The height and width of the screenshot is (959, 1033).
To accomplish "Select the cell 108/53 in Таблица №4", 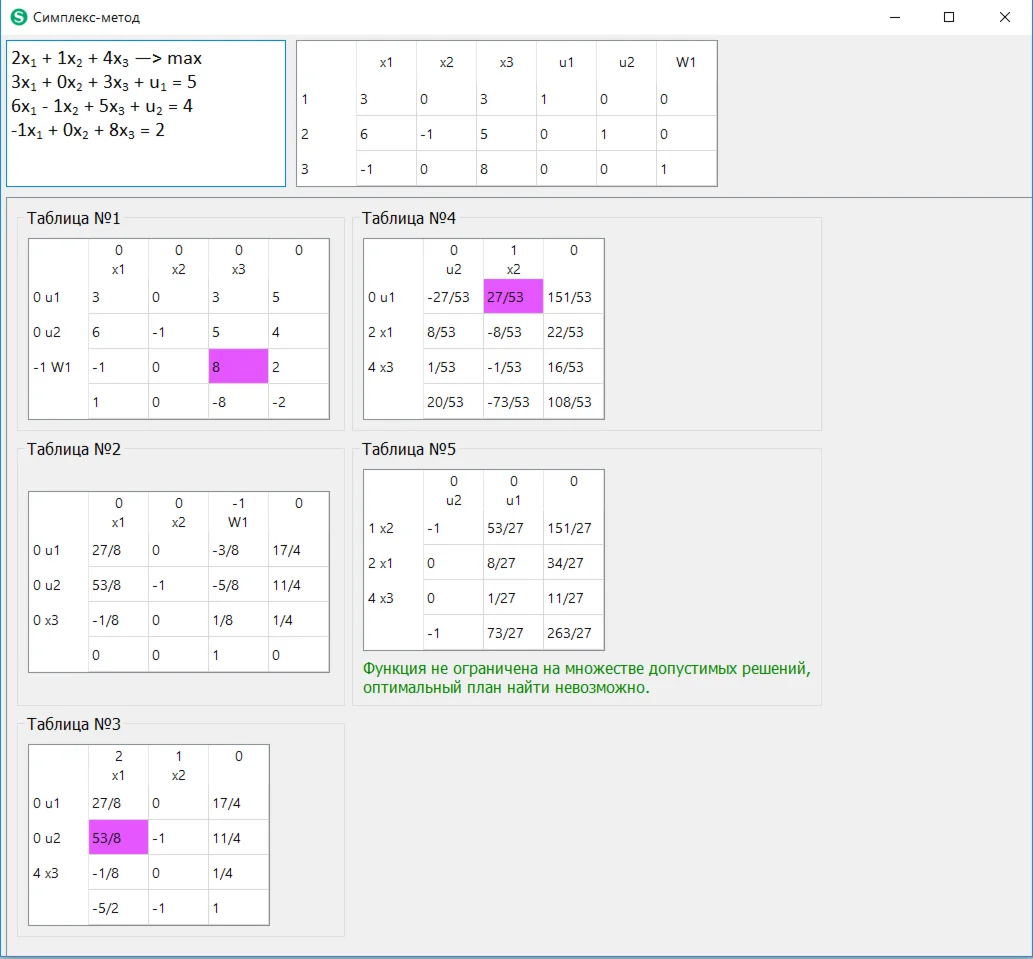I will 573,402.
